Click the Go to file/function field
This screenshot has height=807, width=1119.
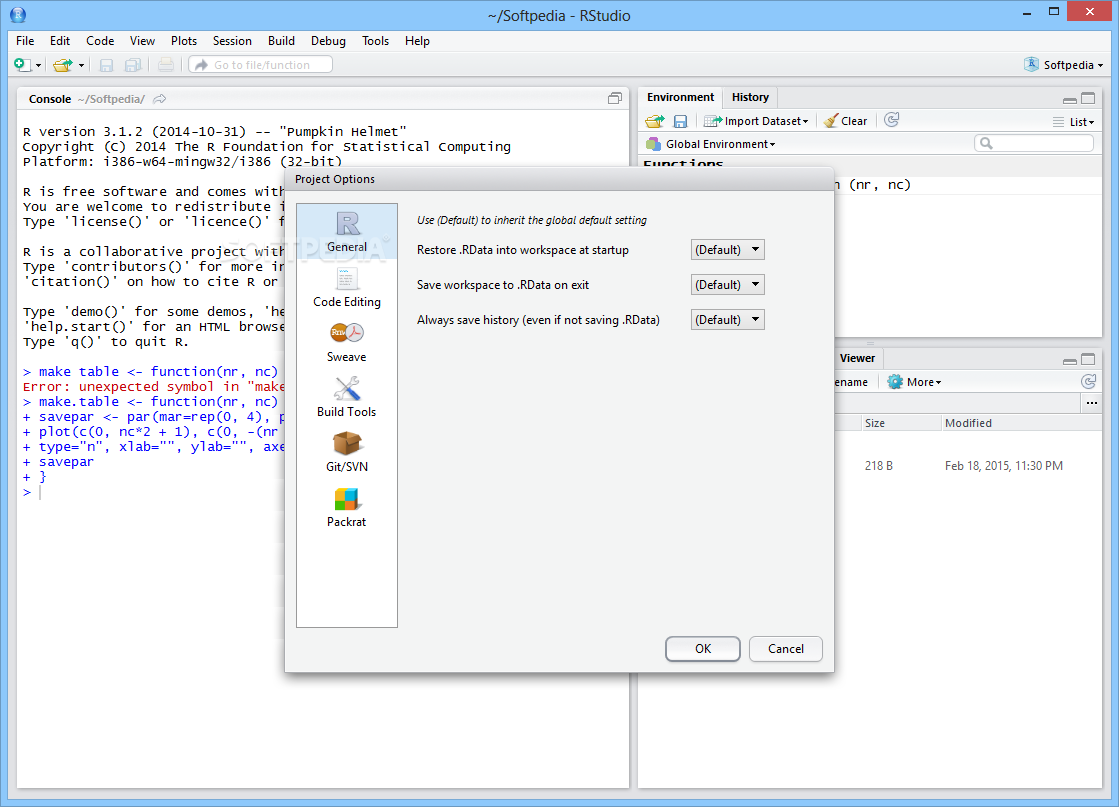[x=261, y=65]
